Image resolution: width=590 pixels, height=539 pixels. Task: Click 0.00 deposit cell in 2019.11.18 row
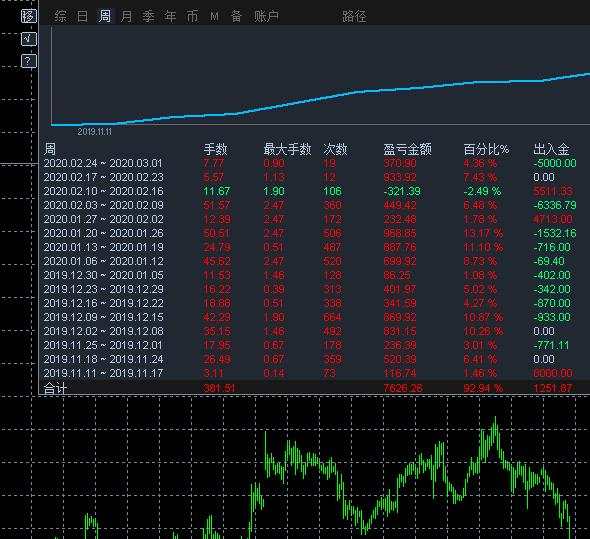tap(544, 359)
